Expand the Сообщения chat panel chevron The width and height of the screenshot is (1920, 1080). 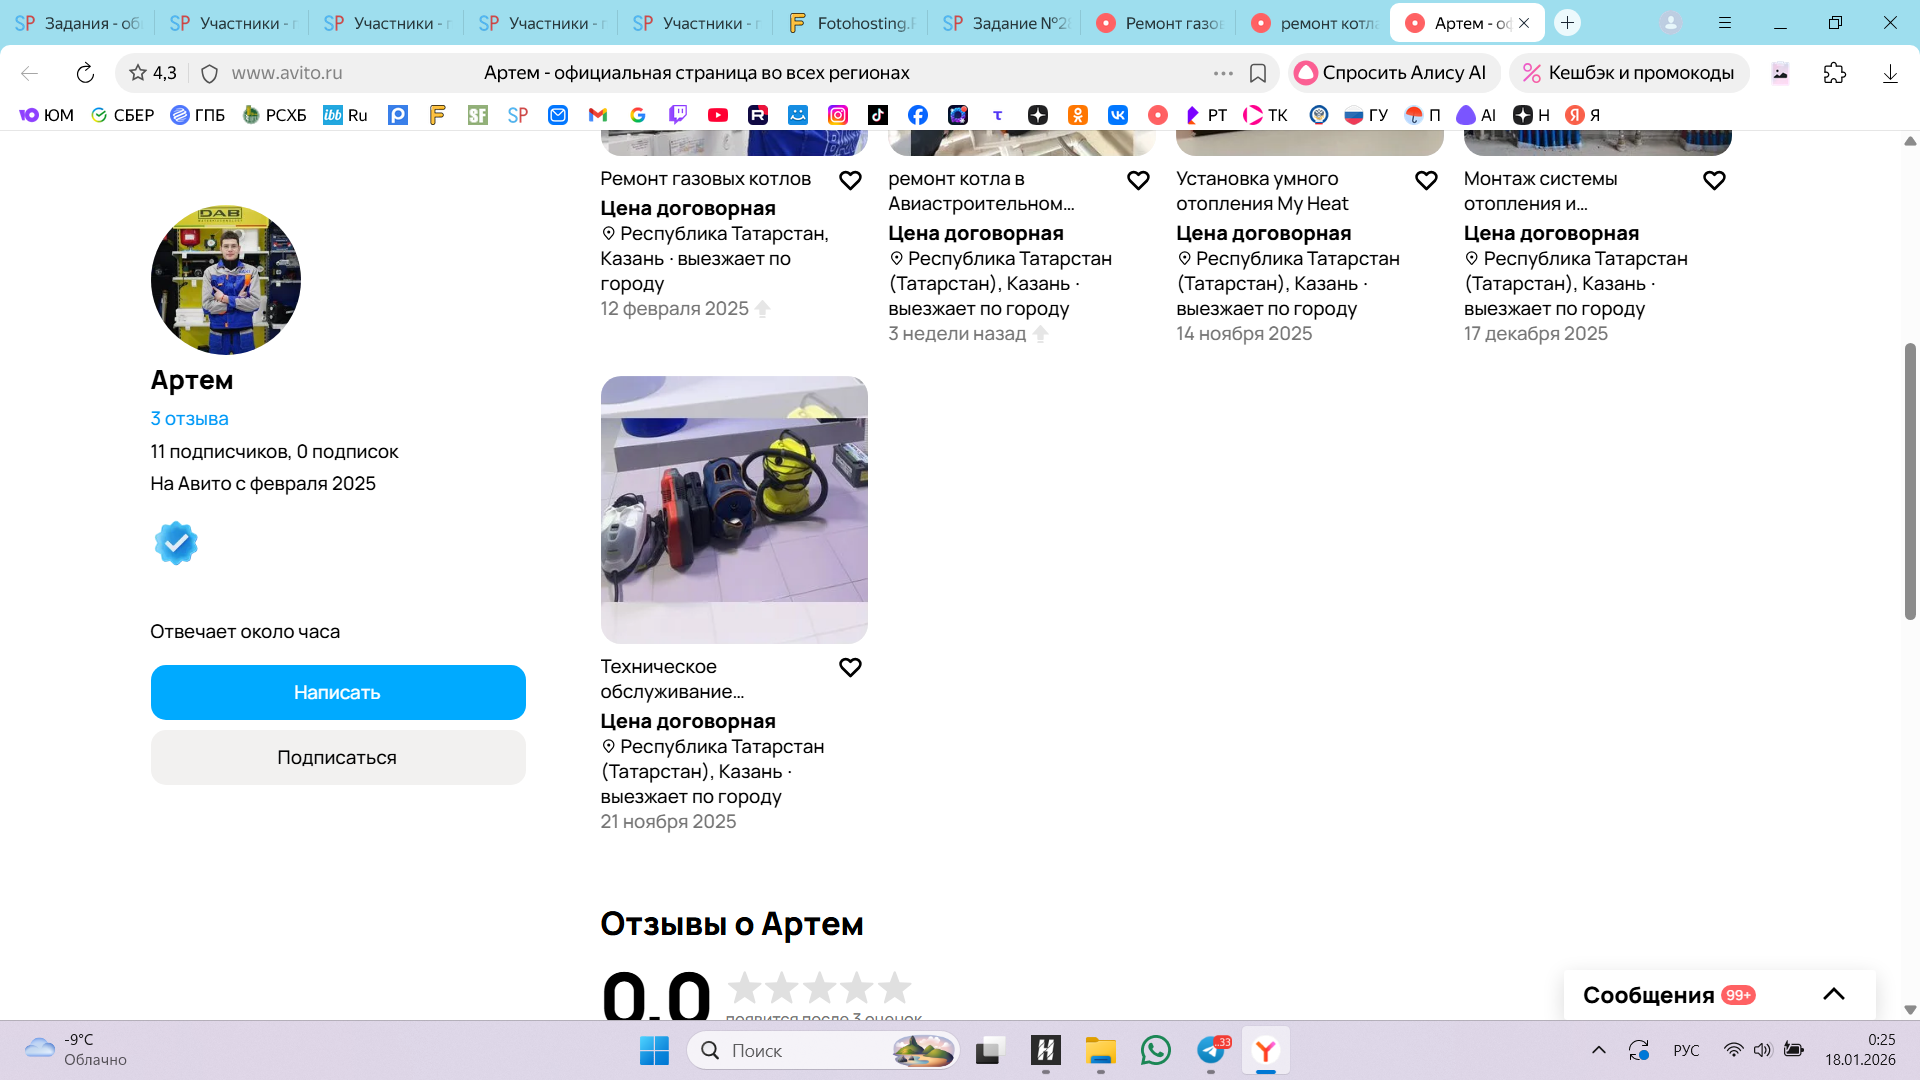pos(1833,994)
